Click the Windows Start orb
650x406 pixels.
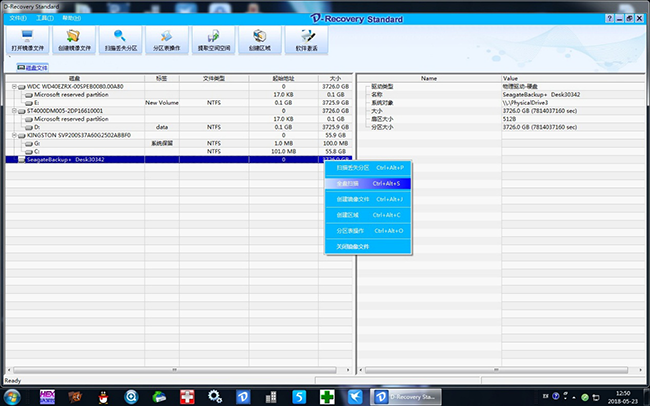12,397
